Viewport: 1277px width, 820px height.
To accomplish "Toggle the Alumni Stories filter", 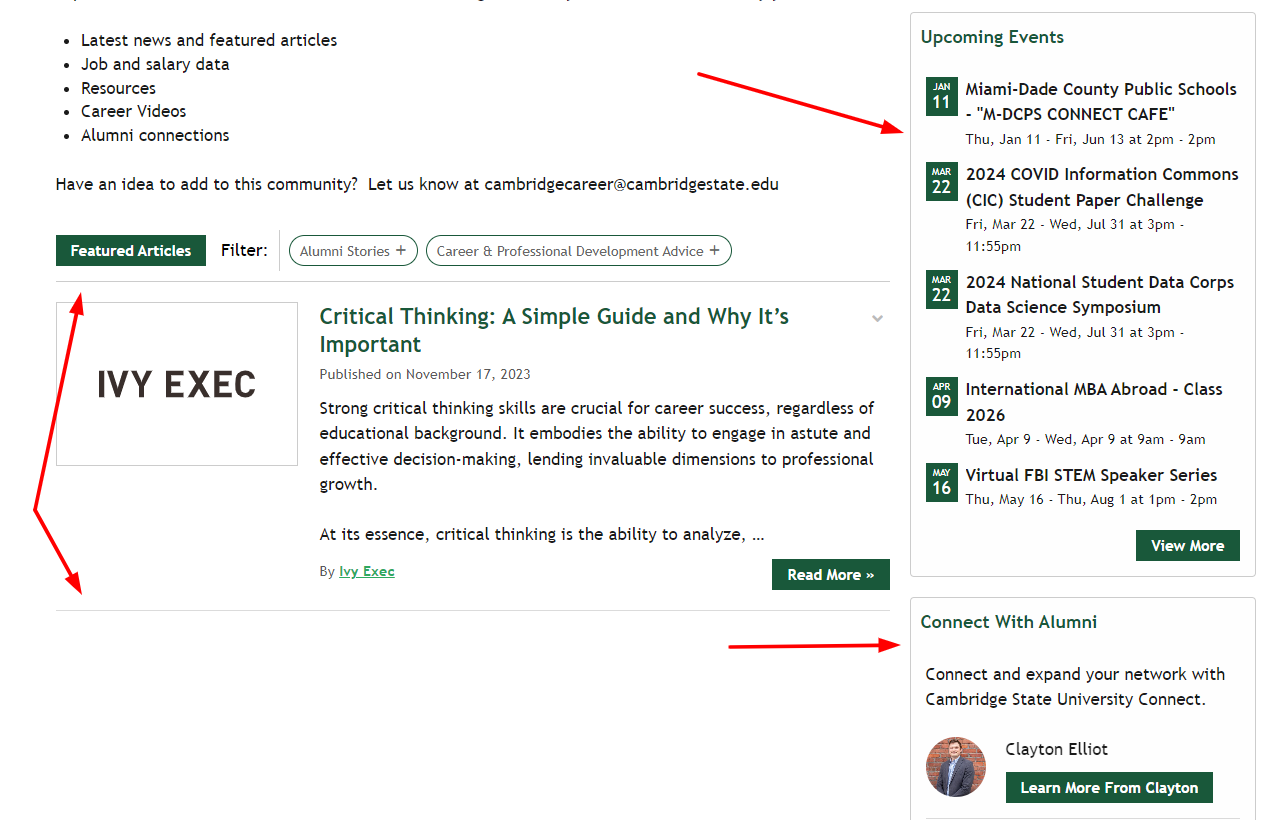I will 353,251.
